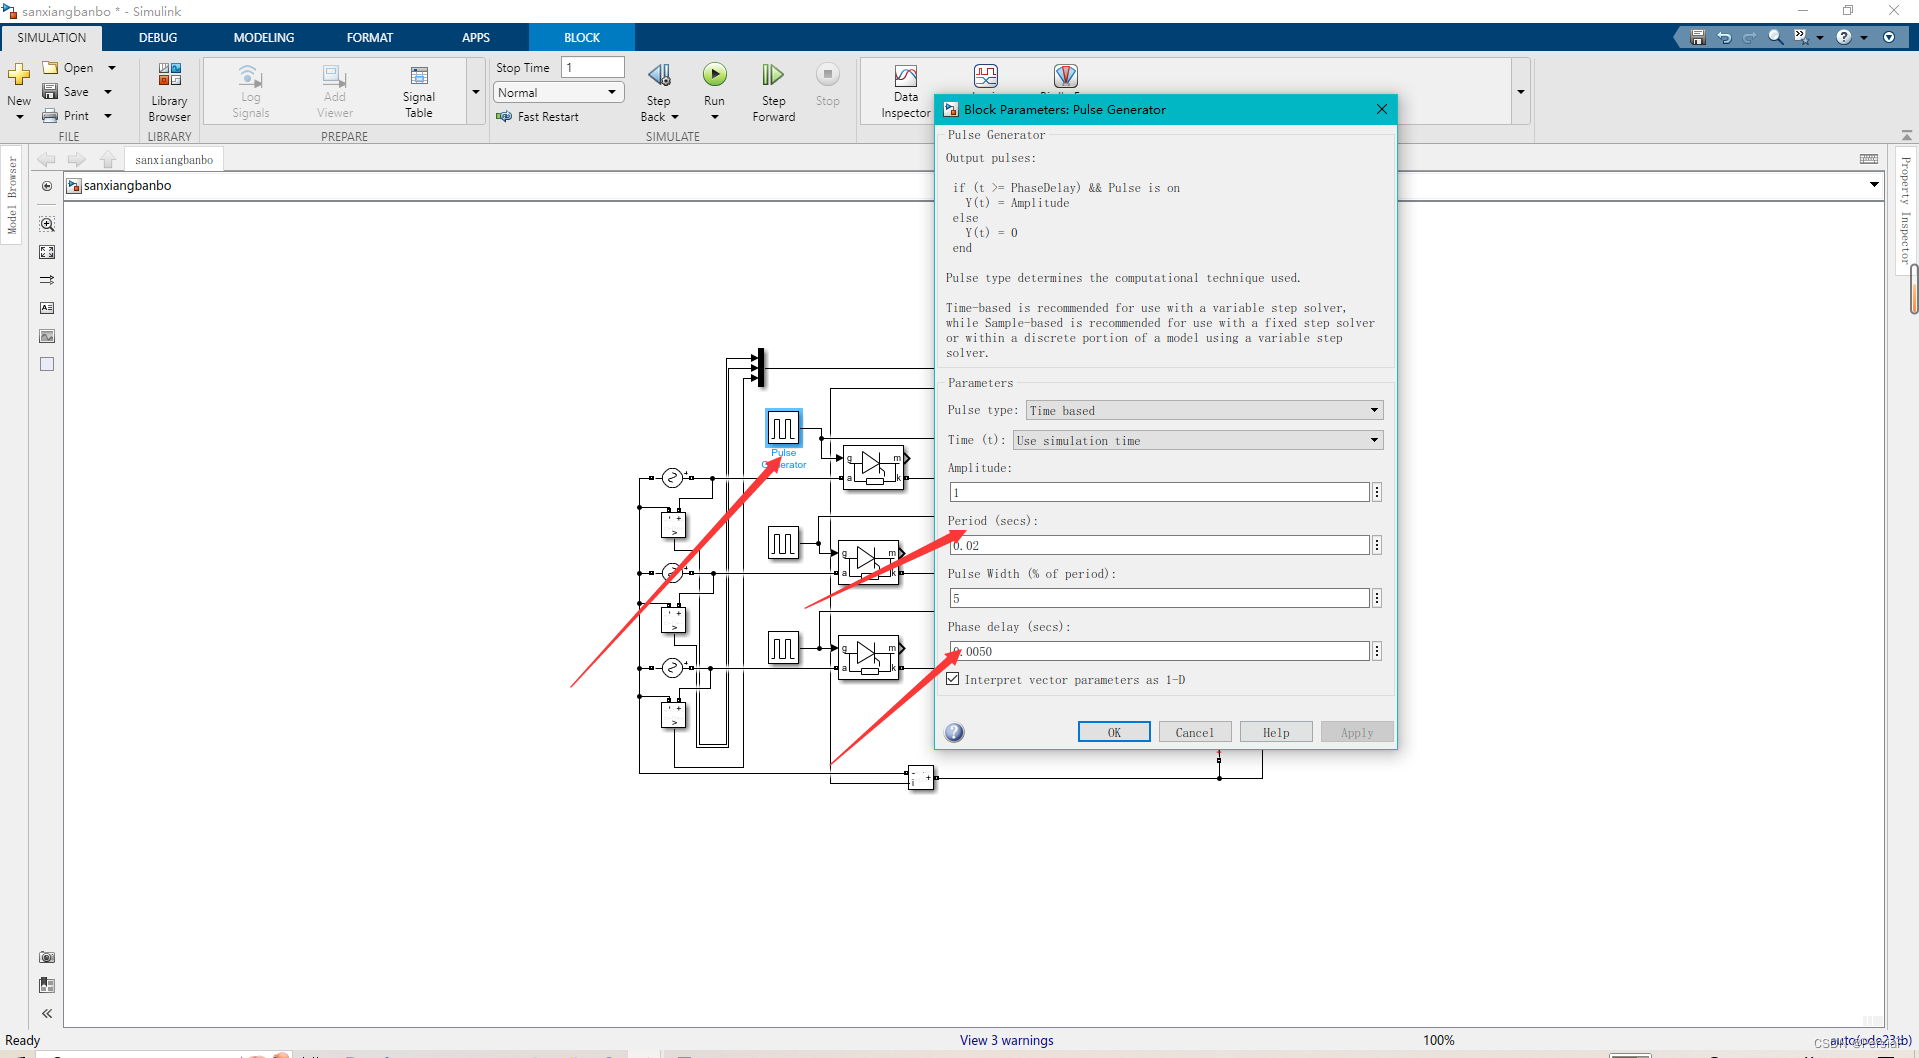Click the quick access save disk icon
Viewport: 1919px width, 1058px height.
(1697, 37)
